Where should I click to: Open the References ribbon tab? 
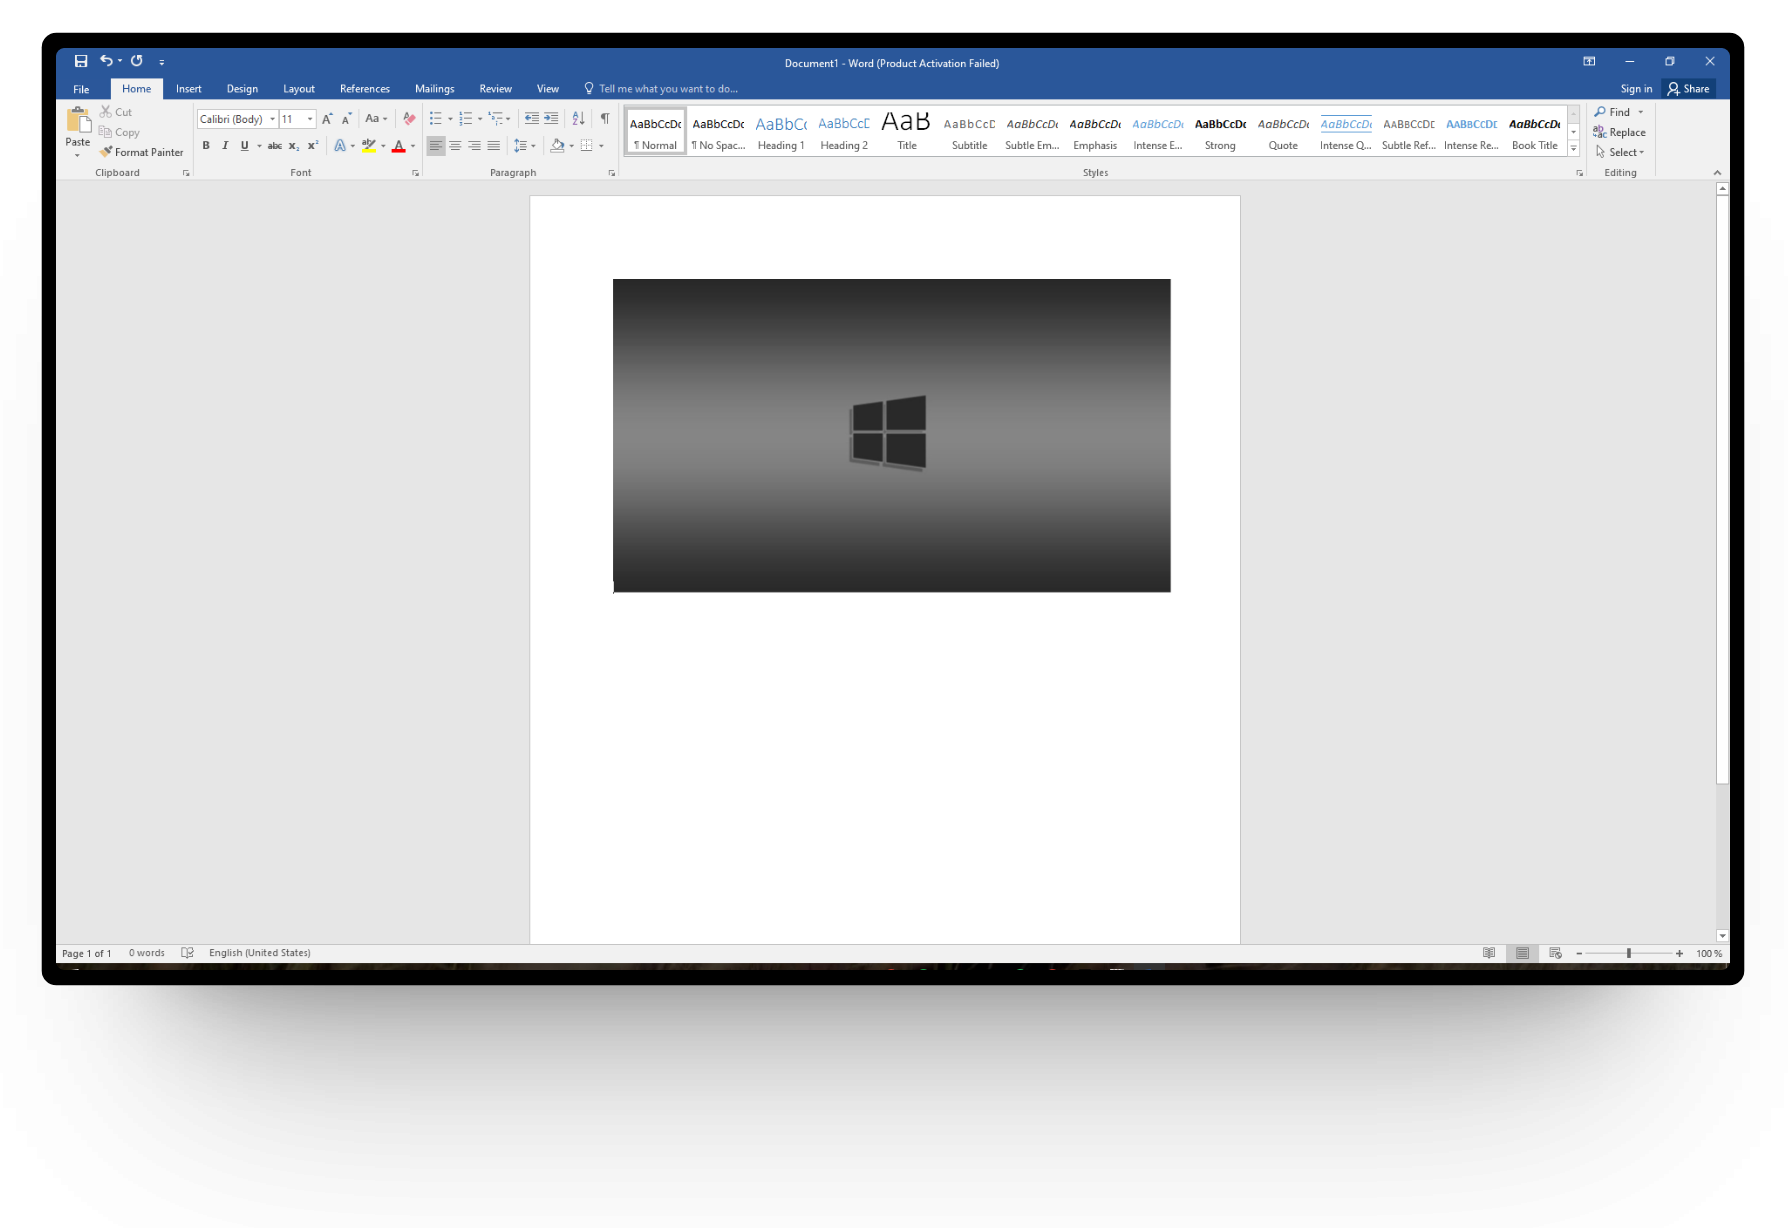point(364,89)
